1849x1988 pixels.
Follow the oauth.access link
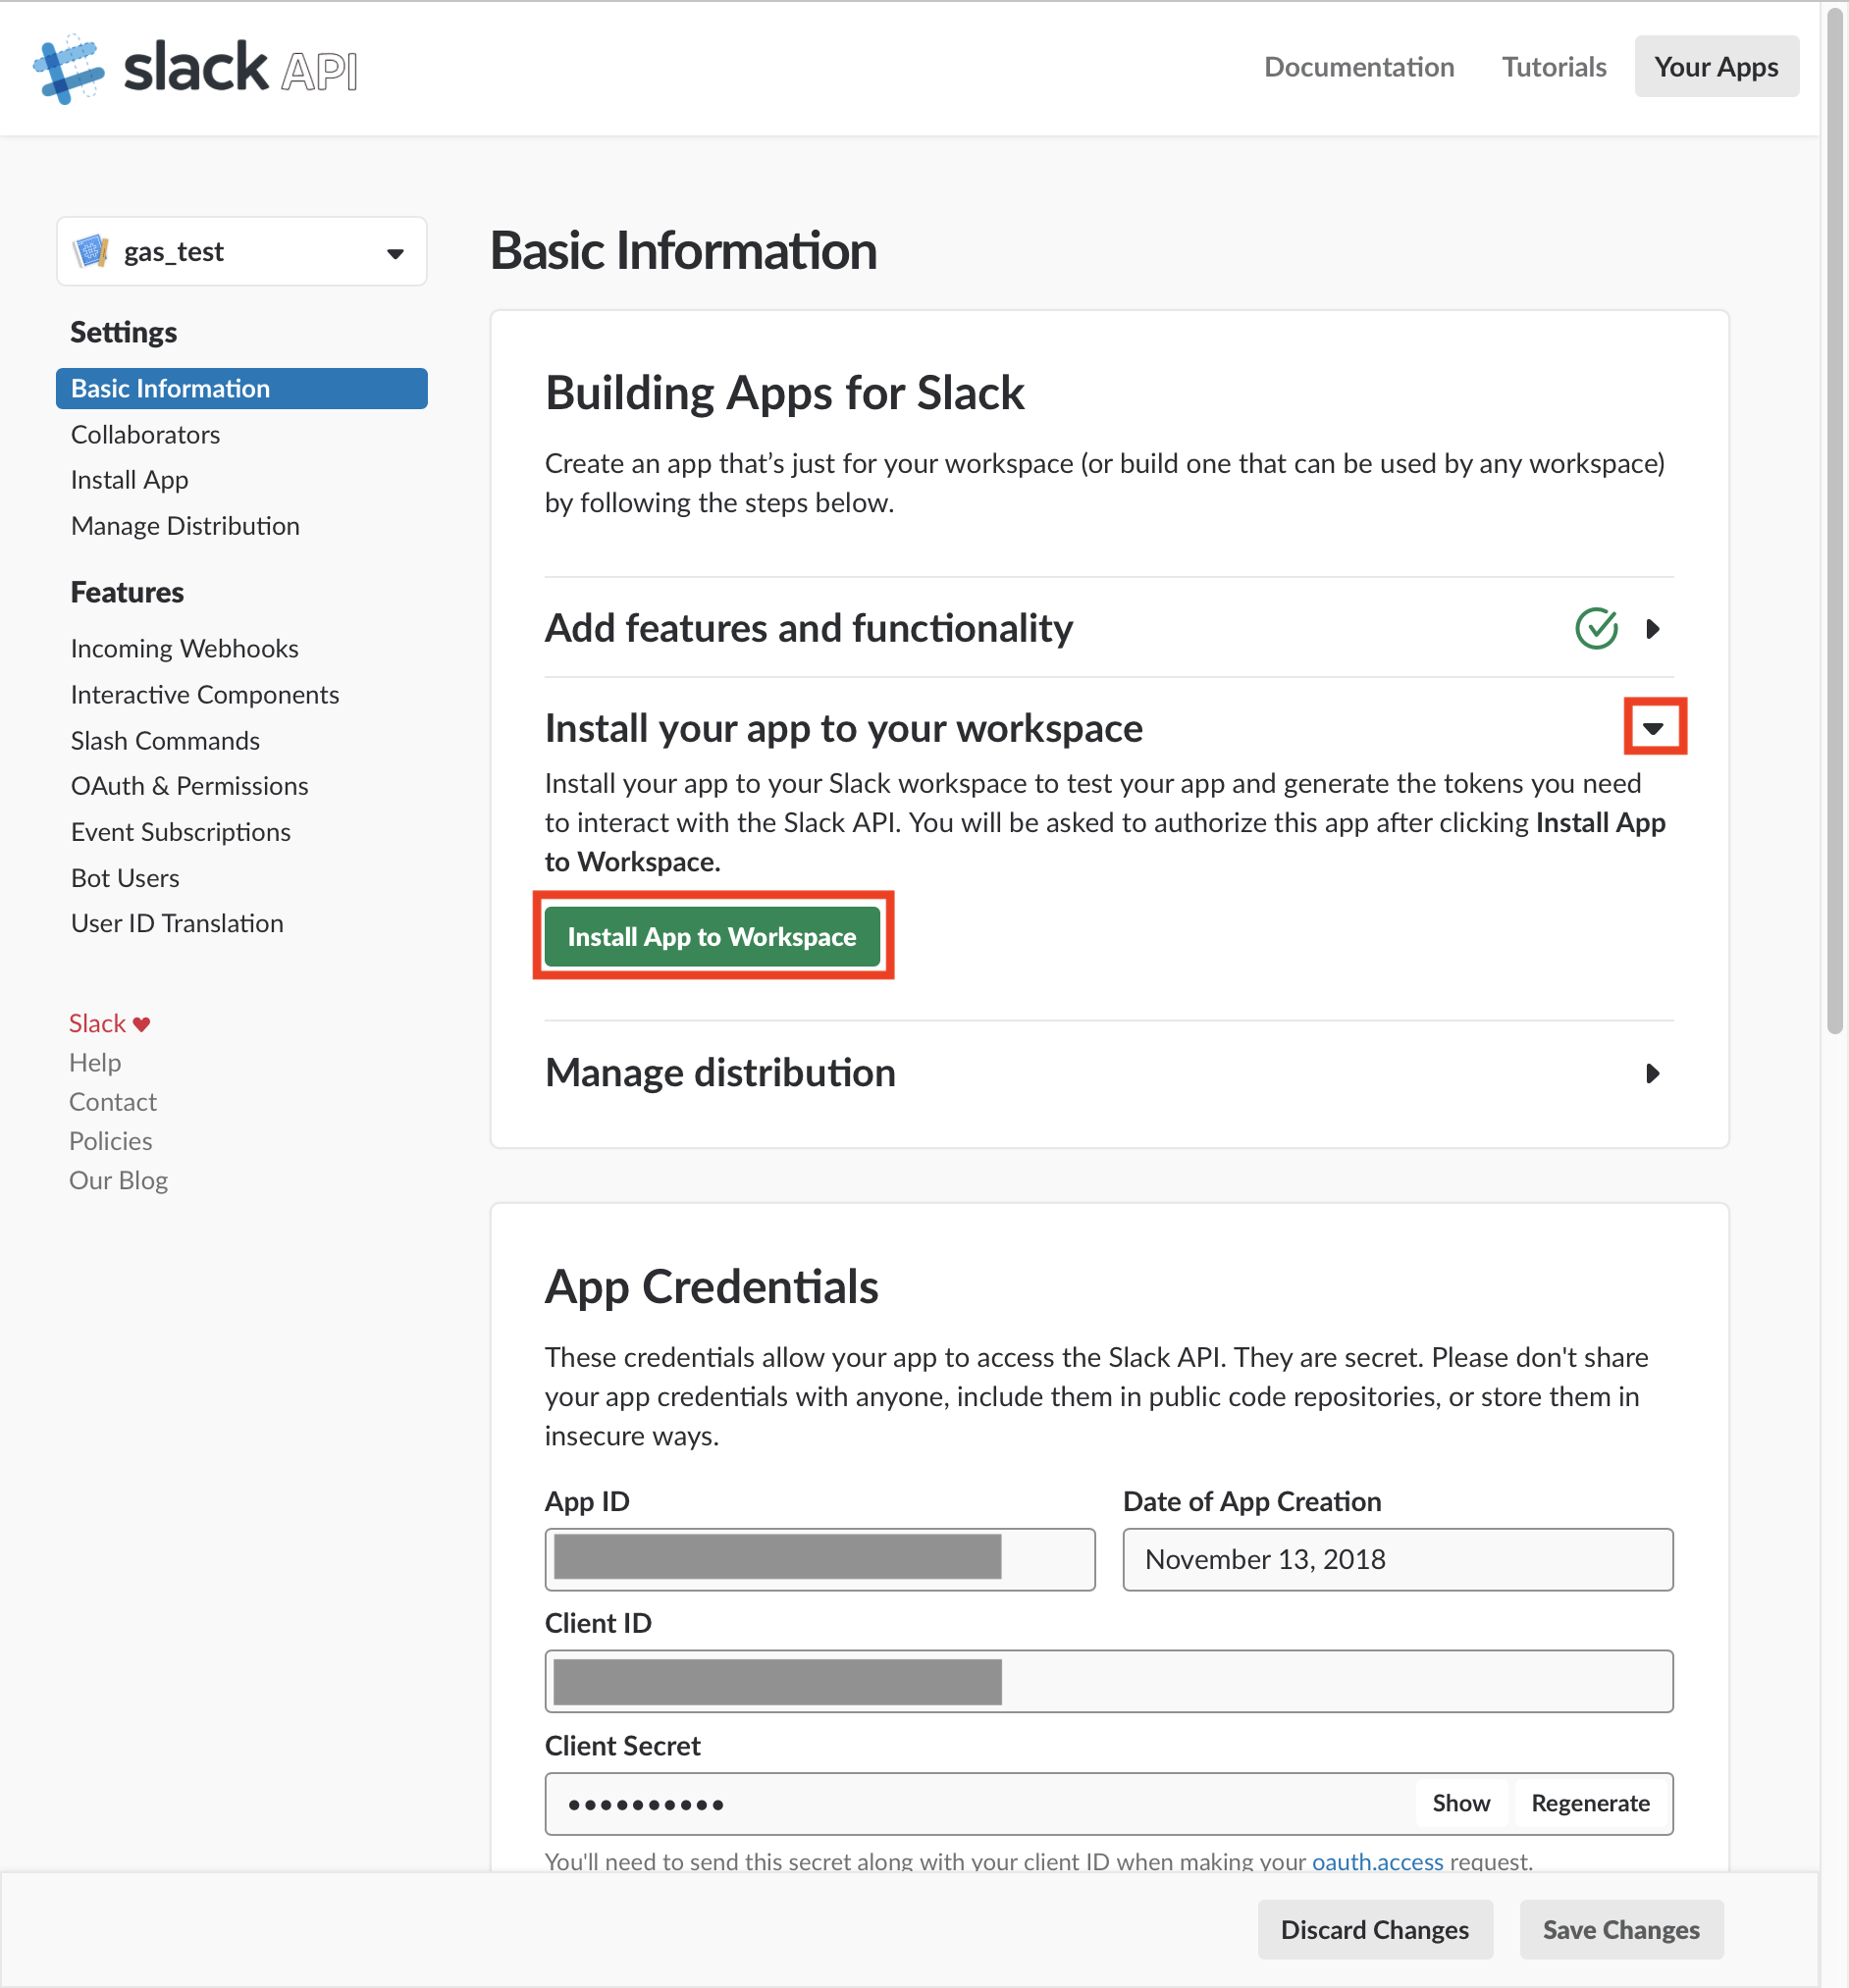1377,1861
